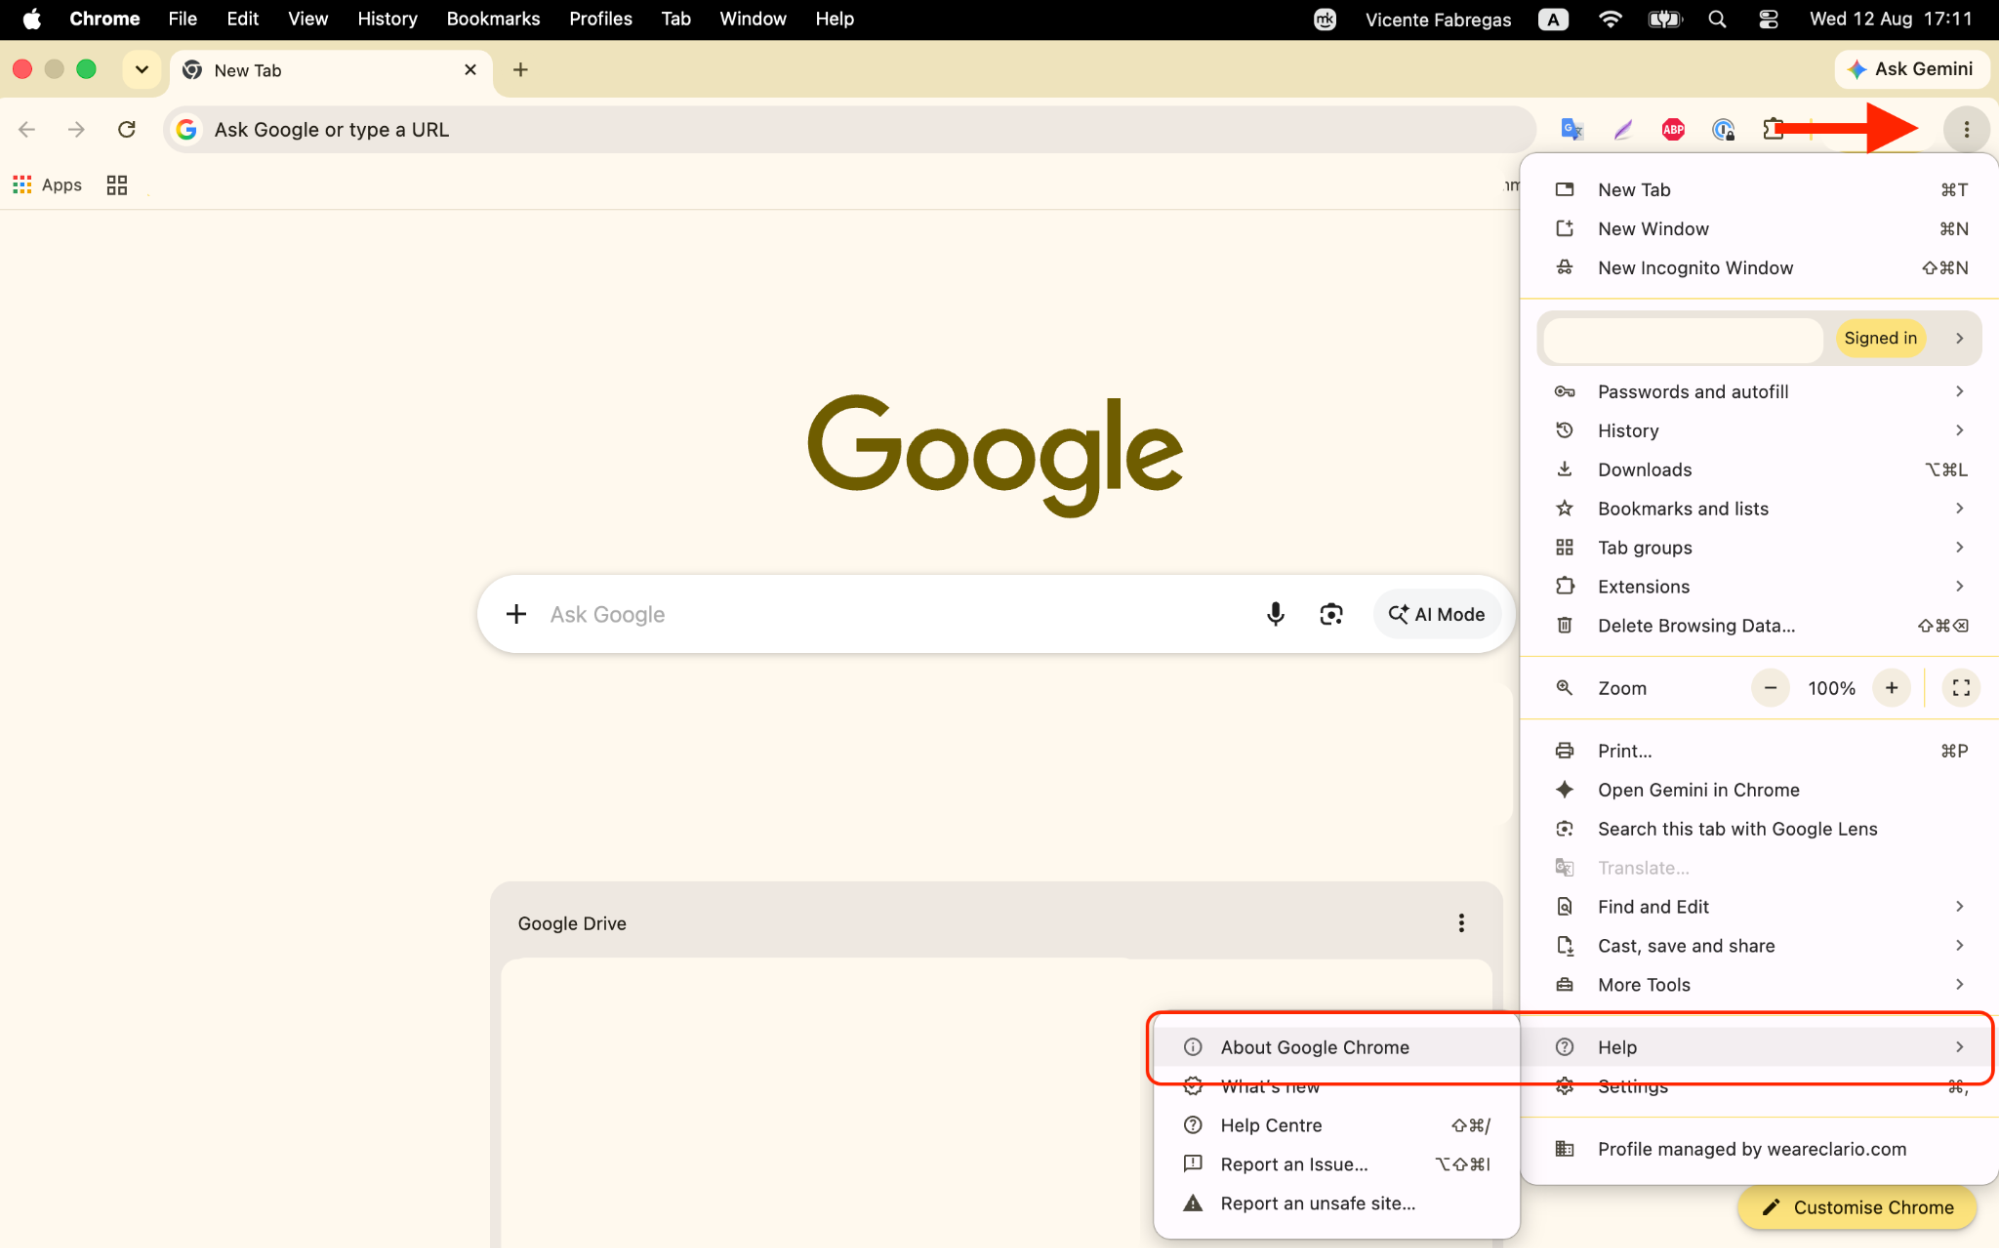Expand Tab groups submenu
Viewport: 1999px width, 1249px height.
click(x=1758, y=548)
